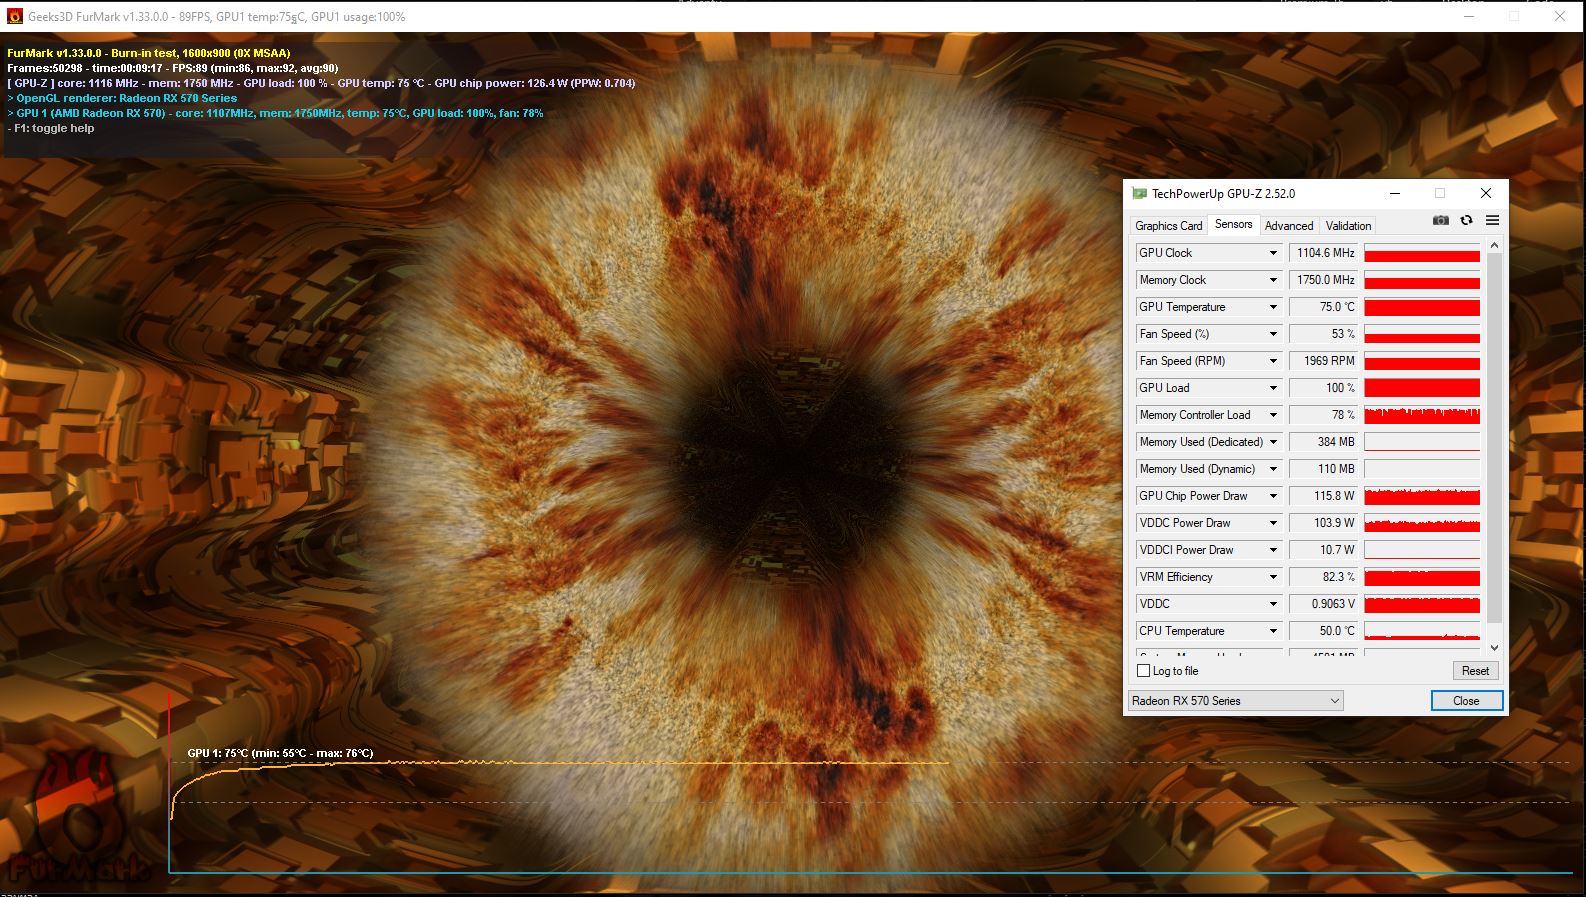Open the Advanced tab
The height and width of the screenshot is (897, 1586).
tap(1288, 226)
